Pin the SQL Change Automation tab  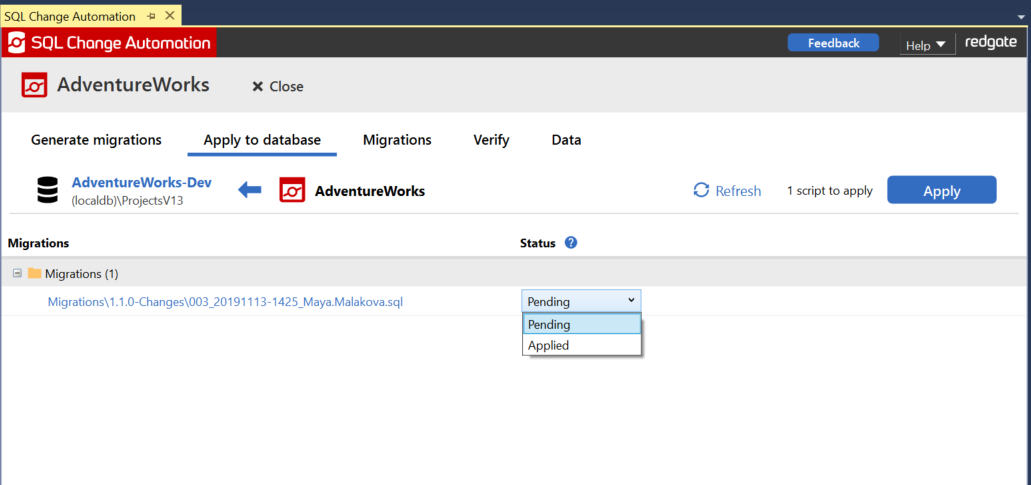tap(151, 16)
